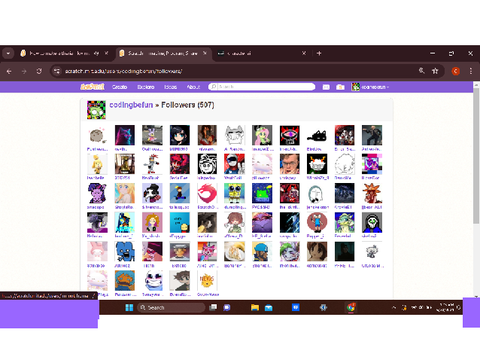Viewport: 480px width, 360px height.
Task: Open the blonde anime girl follower avatar
Action: point(124,193)
